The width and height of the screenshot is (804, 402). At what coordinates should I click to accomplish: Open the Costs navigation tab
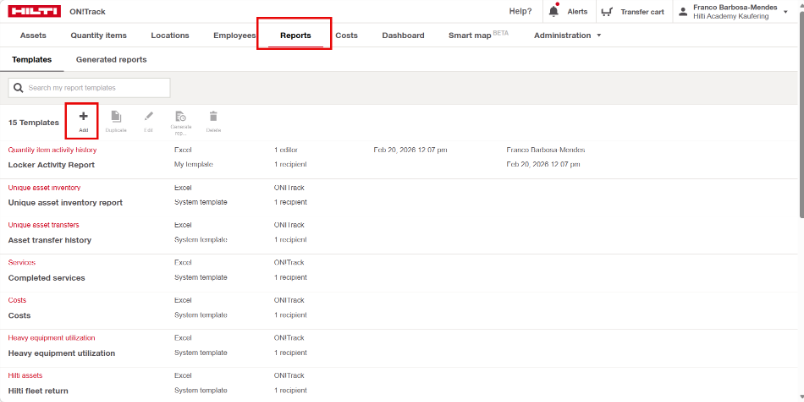pos(347,35)
